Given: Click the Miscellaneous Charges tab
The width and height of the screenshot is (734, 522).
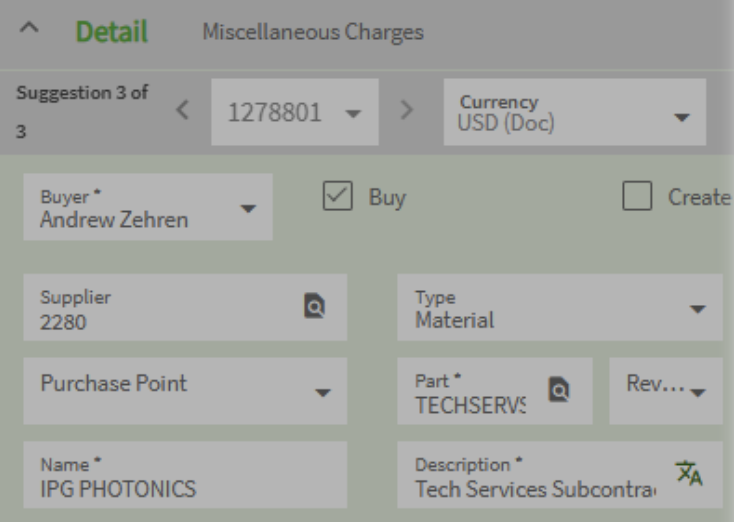Looking at the screenshot, I should coord(313,33).
